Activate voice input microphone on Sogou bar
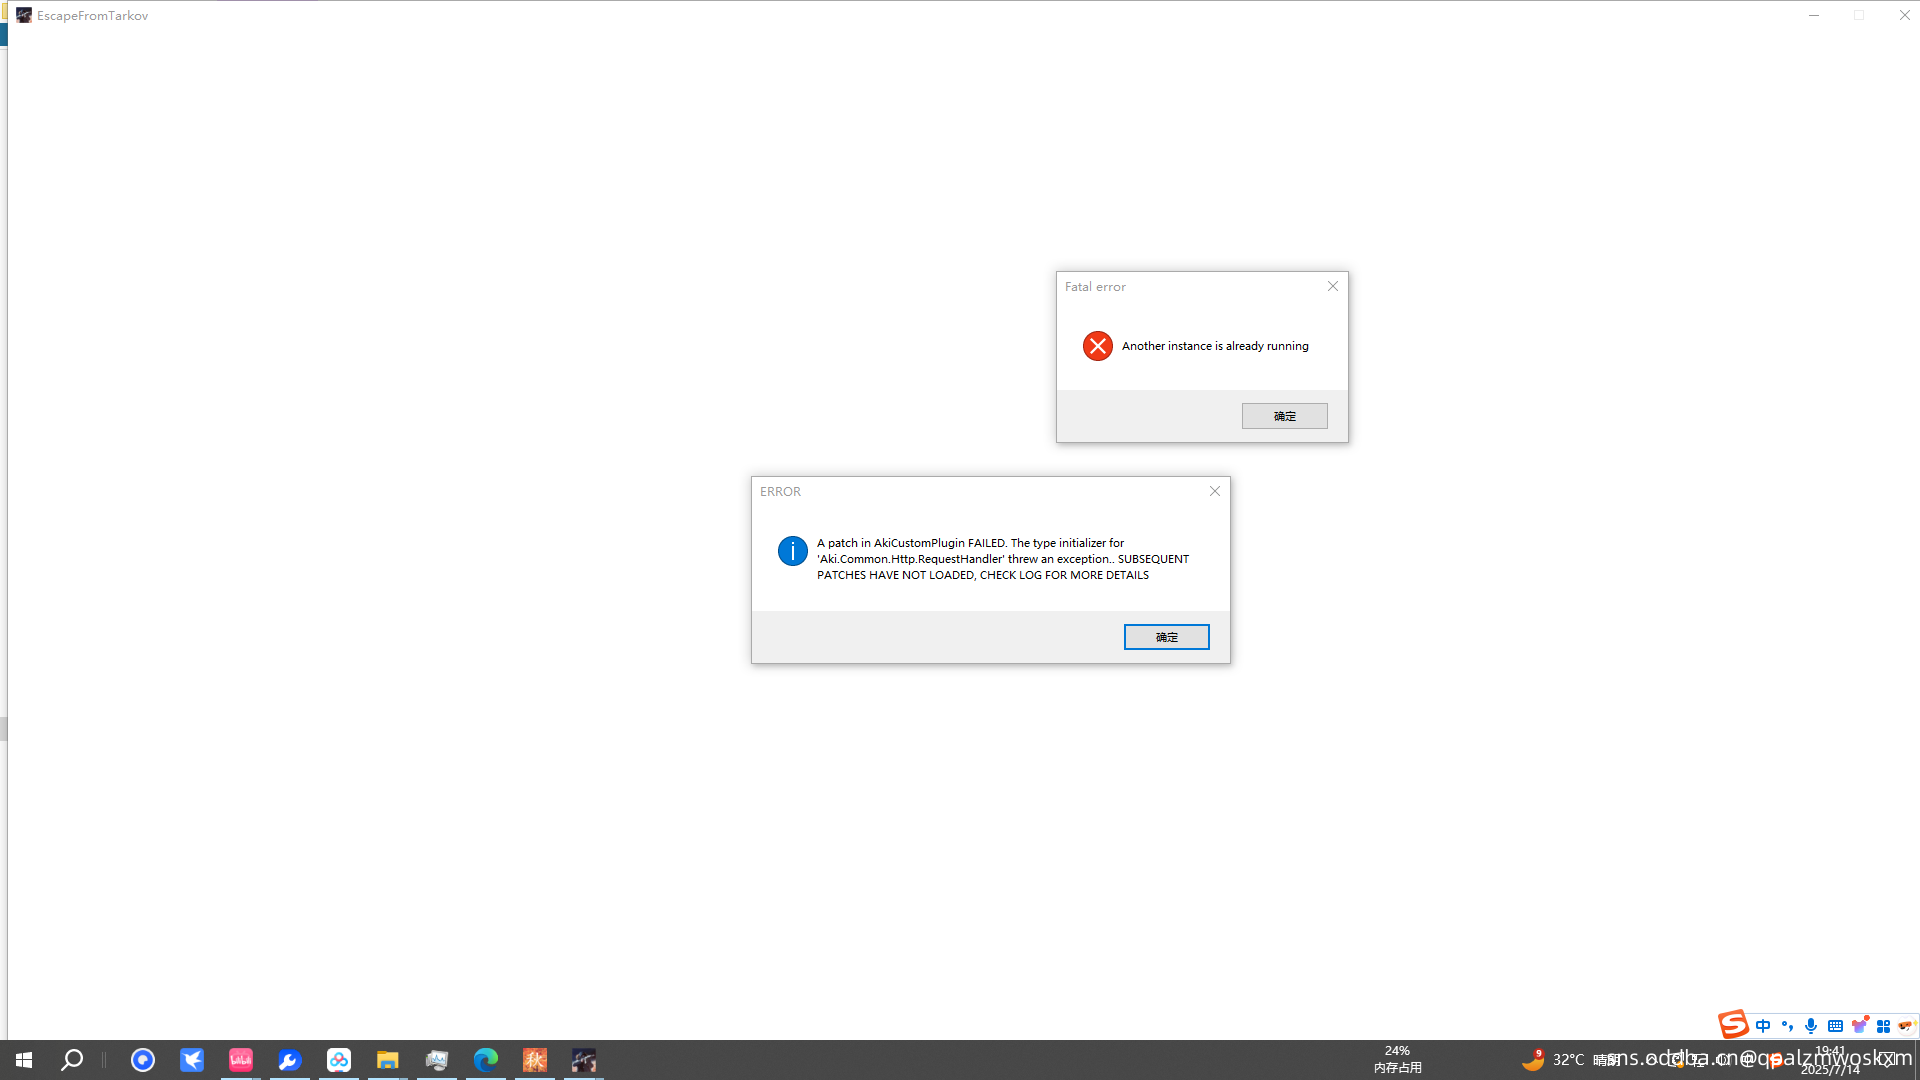The image size is (1920, 1080). [x=1811, y=1026]
